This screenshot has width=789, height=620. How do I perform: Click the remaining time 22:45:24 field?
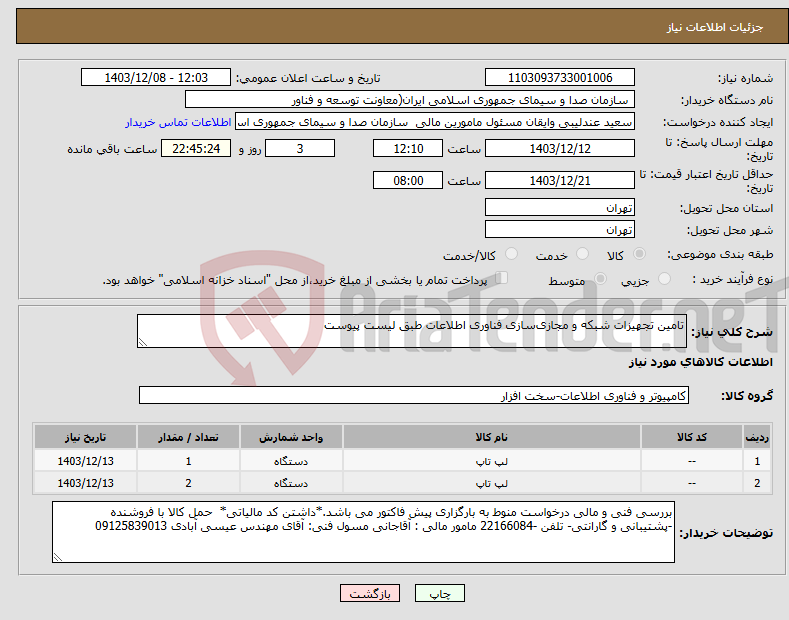point(196,148)
